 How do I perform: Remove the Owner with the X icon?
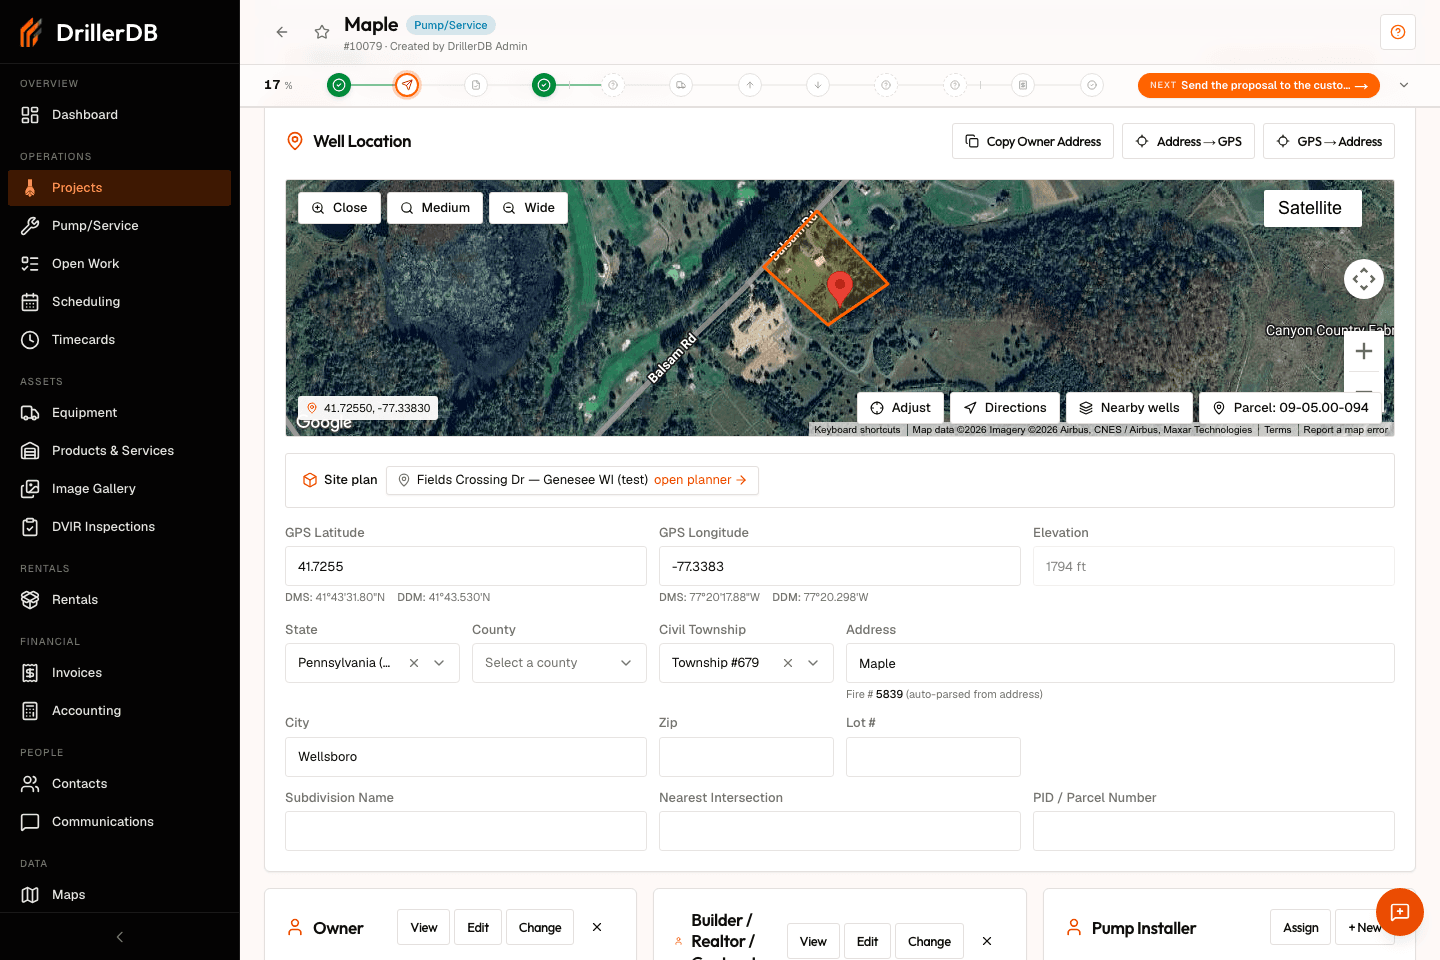[597, 927]
